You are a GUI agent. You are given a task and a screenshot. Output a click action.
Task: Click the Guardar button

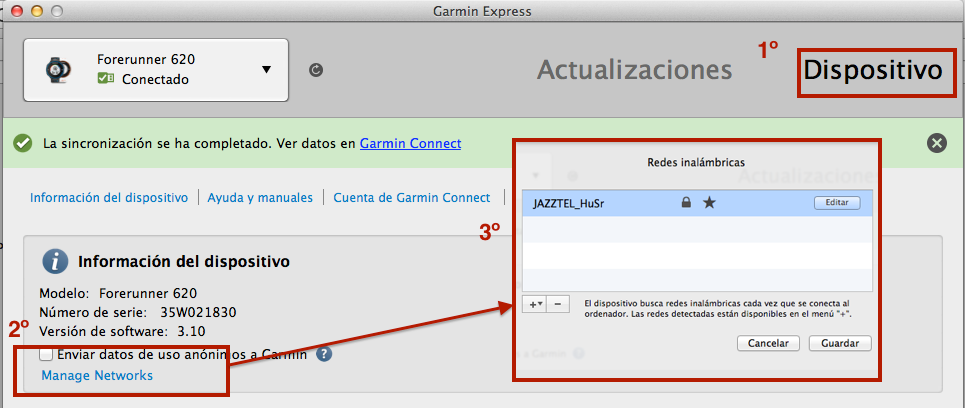(x=840, y=343)
